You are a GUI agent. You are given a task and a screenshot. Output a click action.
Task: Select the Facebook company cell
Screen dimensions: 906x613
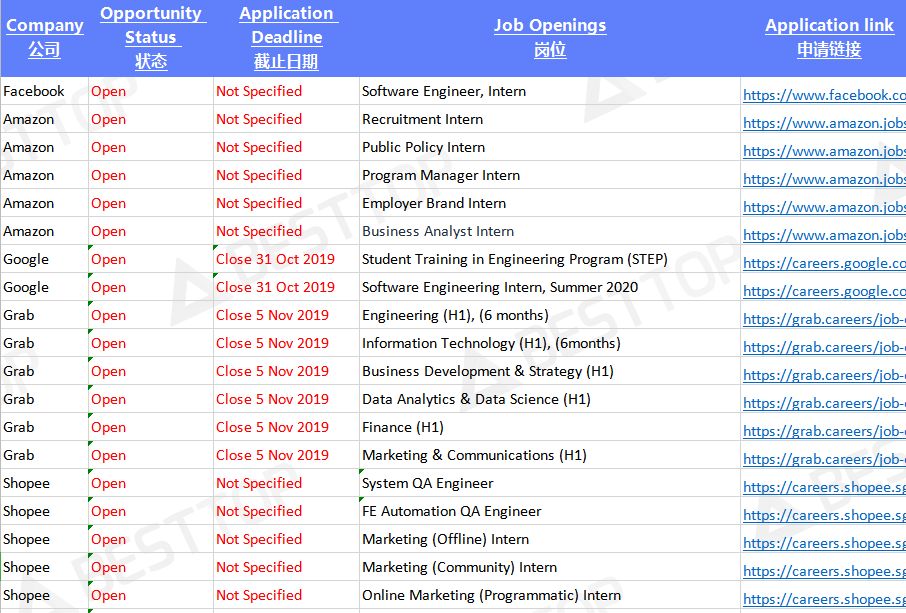coord(44,91)
